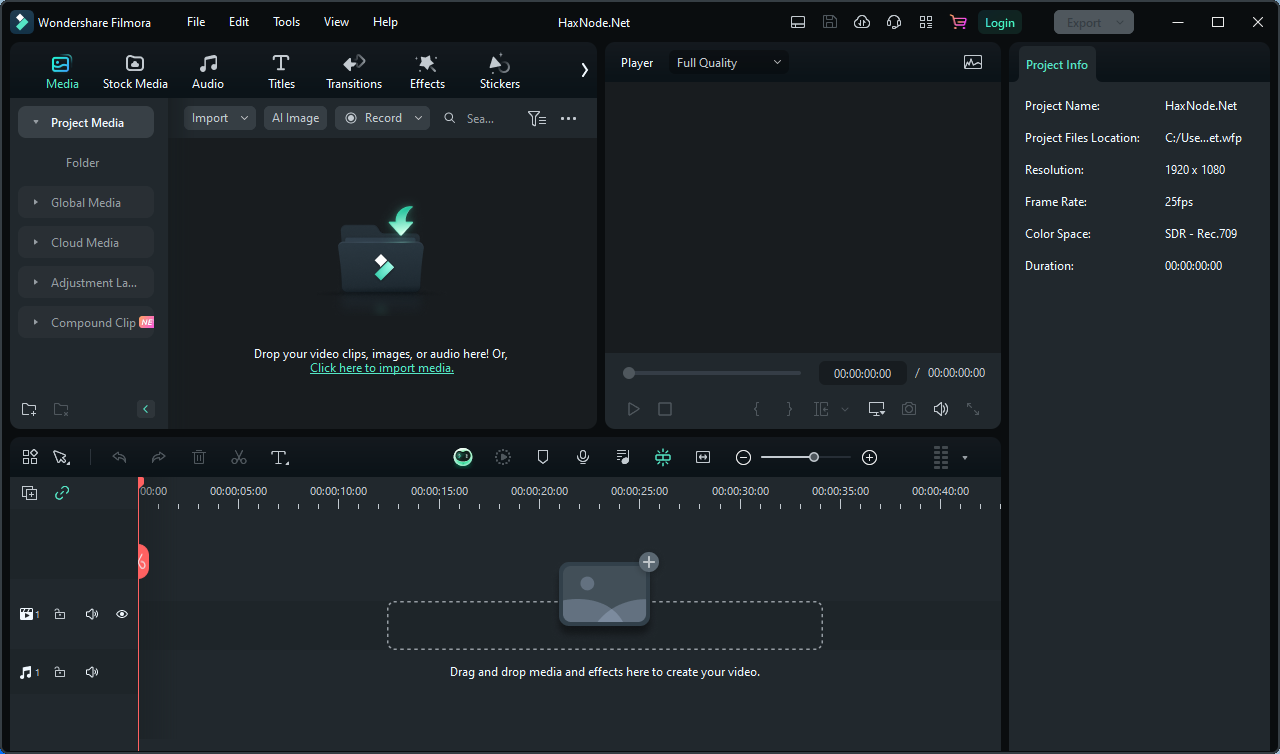Click the shopping cart icon in title bar
The image size is (1280, 754).
[958, 22]
